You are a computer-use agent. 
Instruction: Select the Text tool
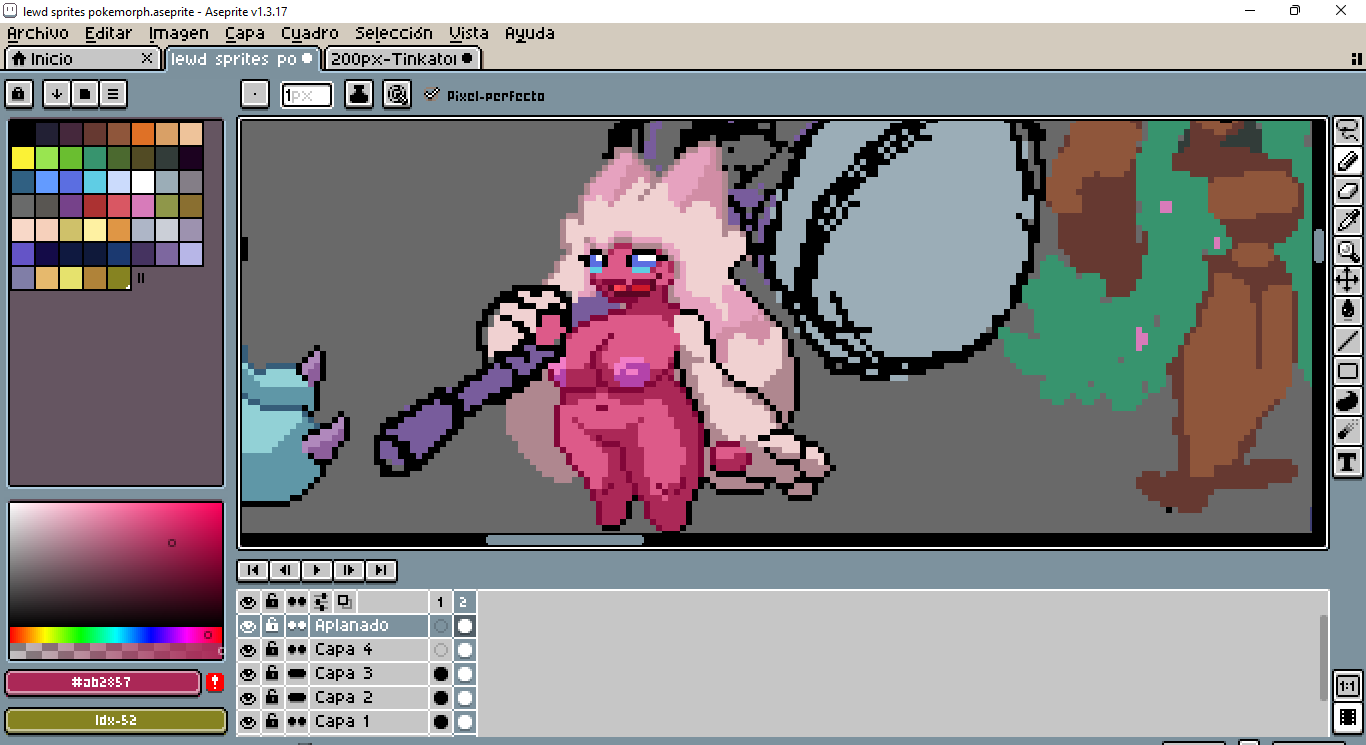pos(1348,461)
